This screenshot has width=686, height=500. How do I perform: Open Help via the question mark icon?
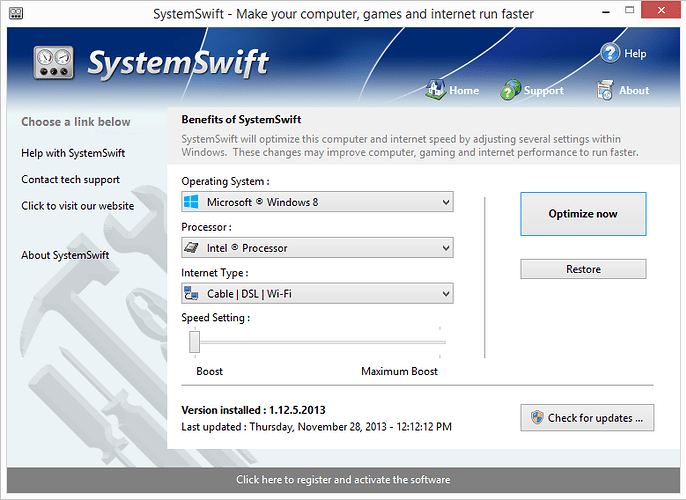(x=611, y=52)
